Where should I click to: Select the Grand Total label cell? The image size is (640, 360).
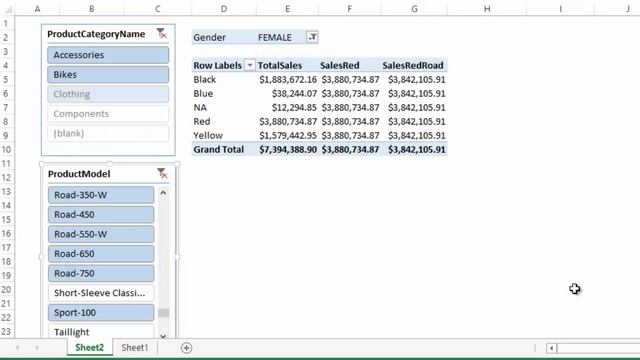[x=224, y=149]
